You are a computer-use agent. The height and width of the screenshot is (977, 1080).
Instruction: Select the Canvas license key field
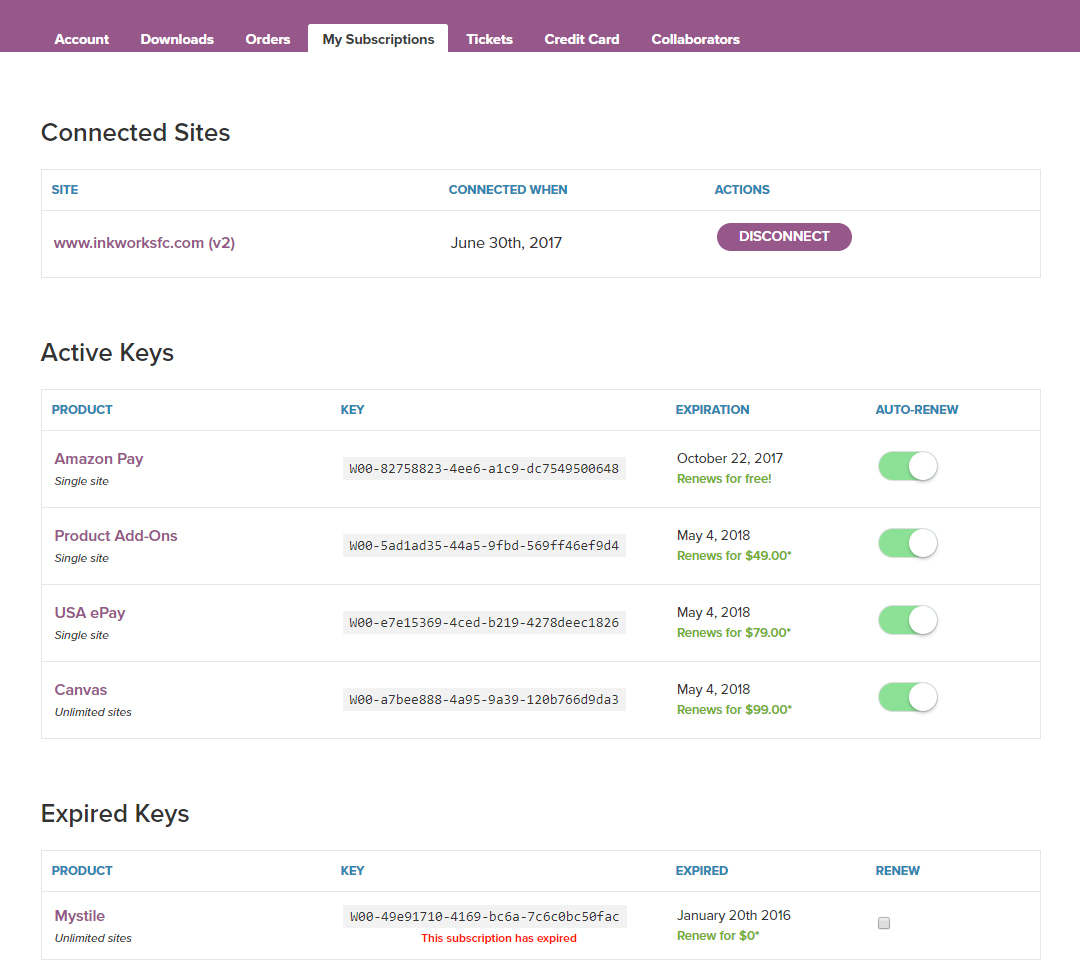tap(484, 700)
